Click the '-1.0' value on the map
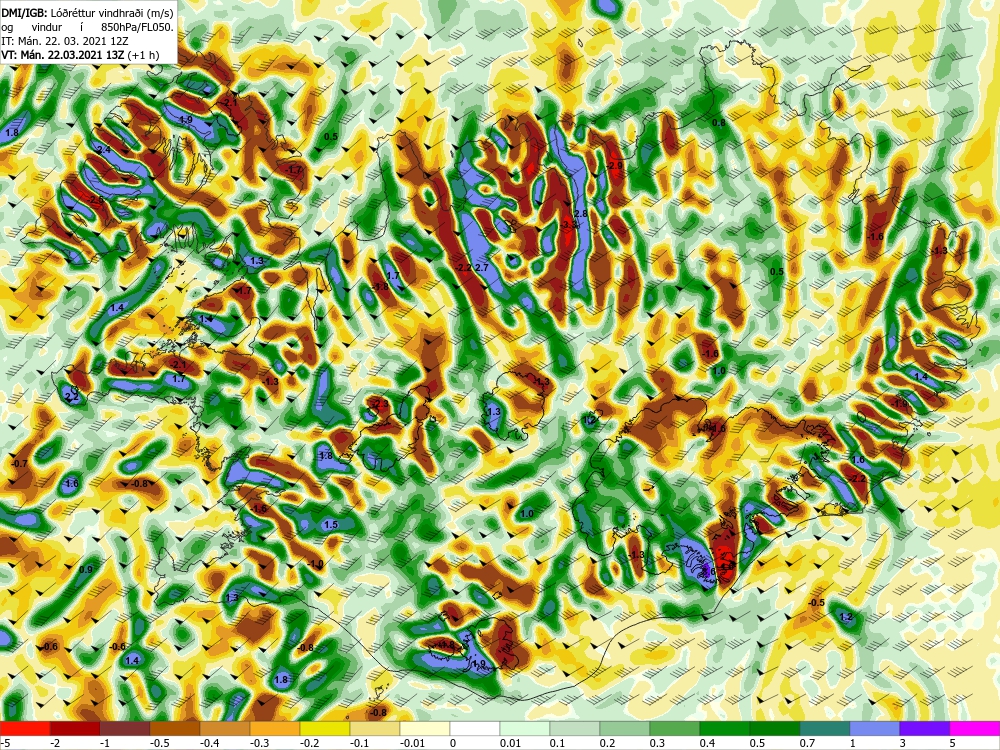This screenshot has width=1000, height=750. [316, 564]
